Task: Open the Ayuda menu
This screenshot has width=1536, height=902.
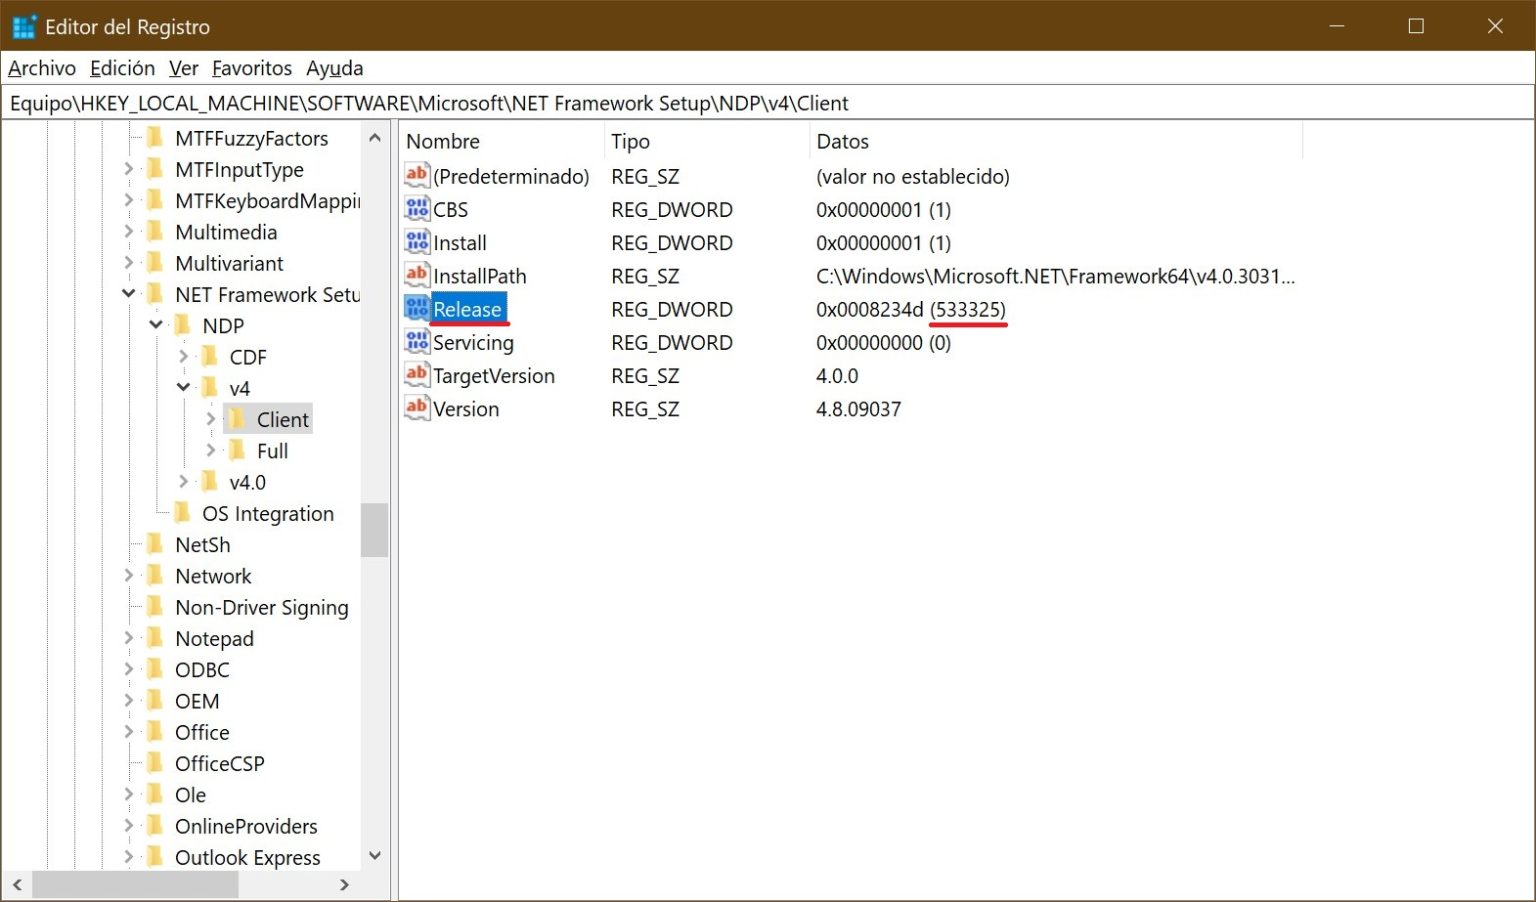Action: coord(334,68)
